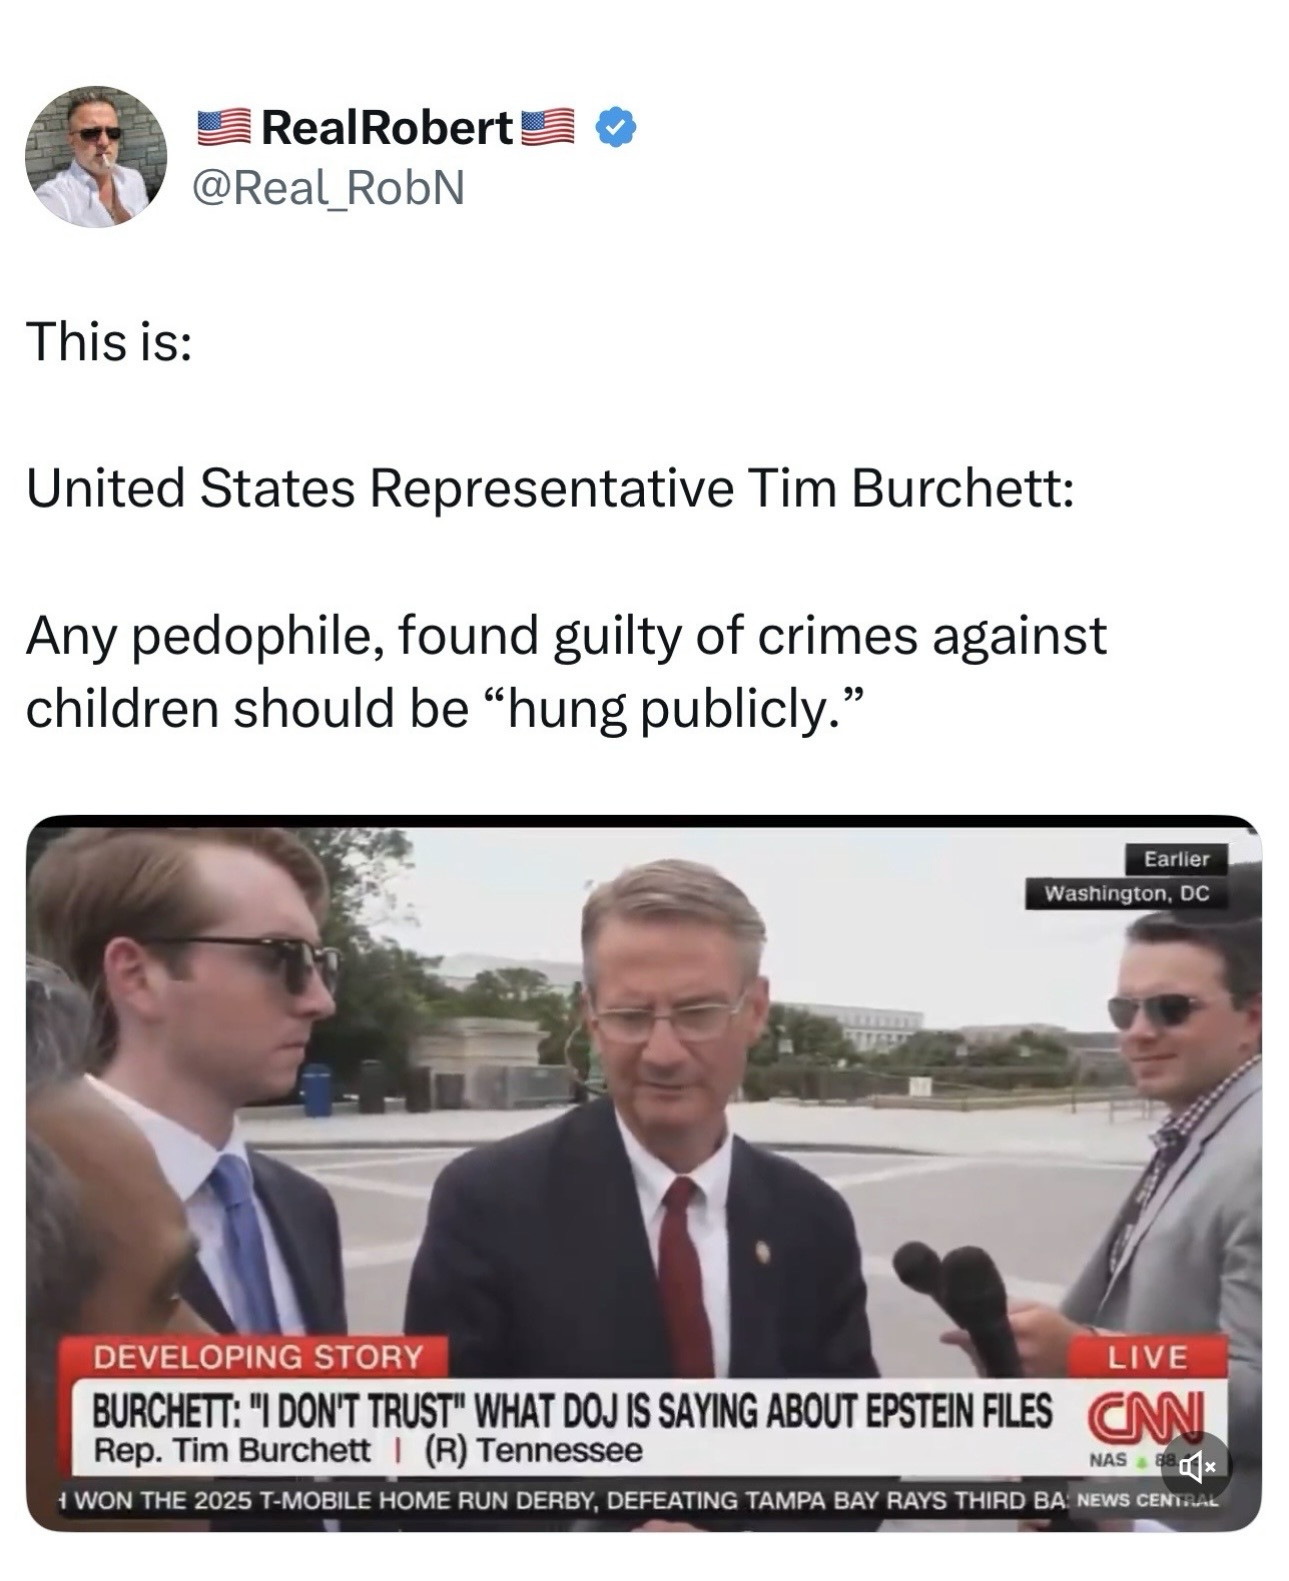Play the embedded CNN video
Image resolution: width=1289 pixels, height=1581 pixels.
coord(644,1172)
